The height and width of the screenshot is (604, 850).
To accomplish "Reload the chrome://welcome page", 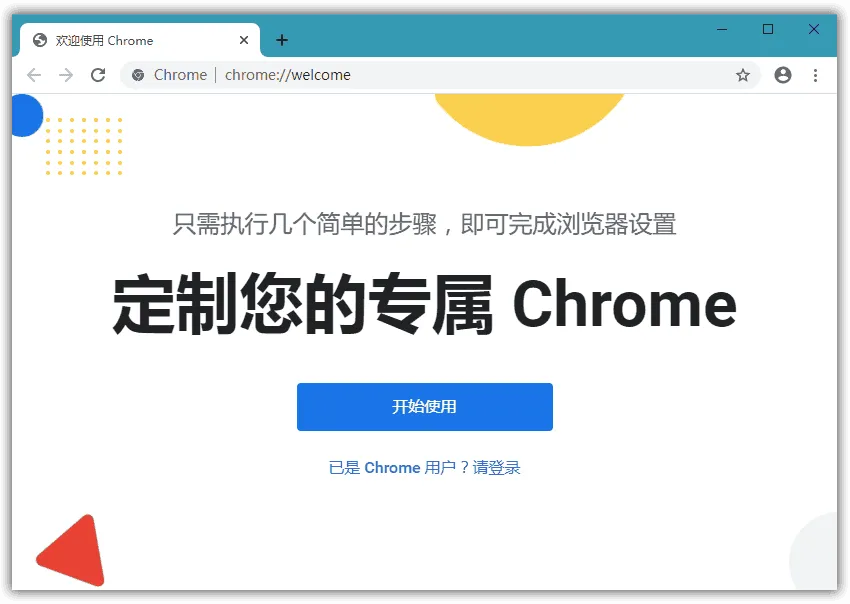I will point(98,75).
